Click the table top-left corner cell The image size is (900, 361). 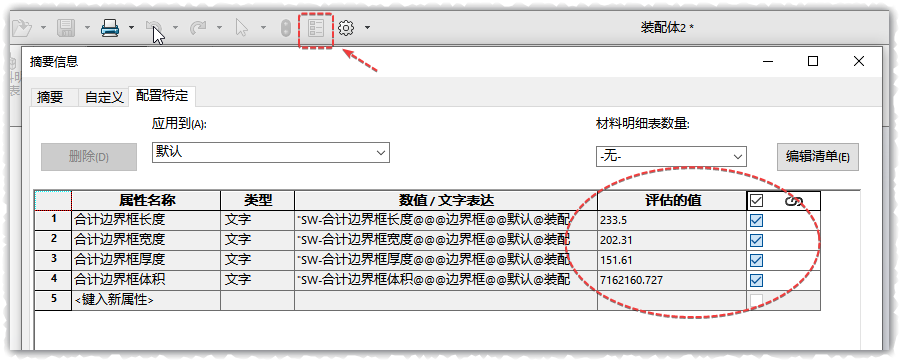point(53,200)
